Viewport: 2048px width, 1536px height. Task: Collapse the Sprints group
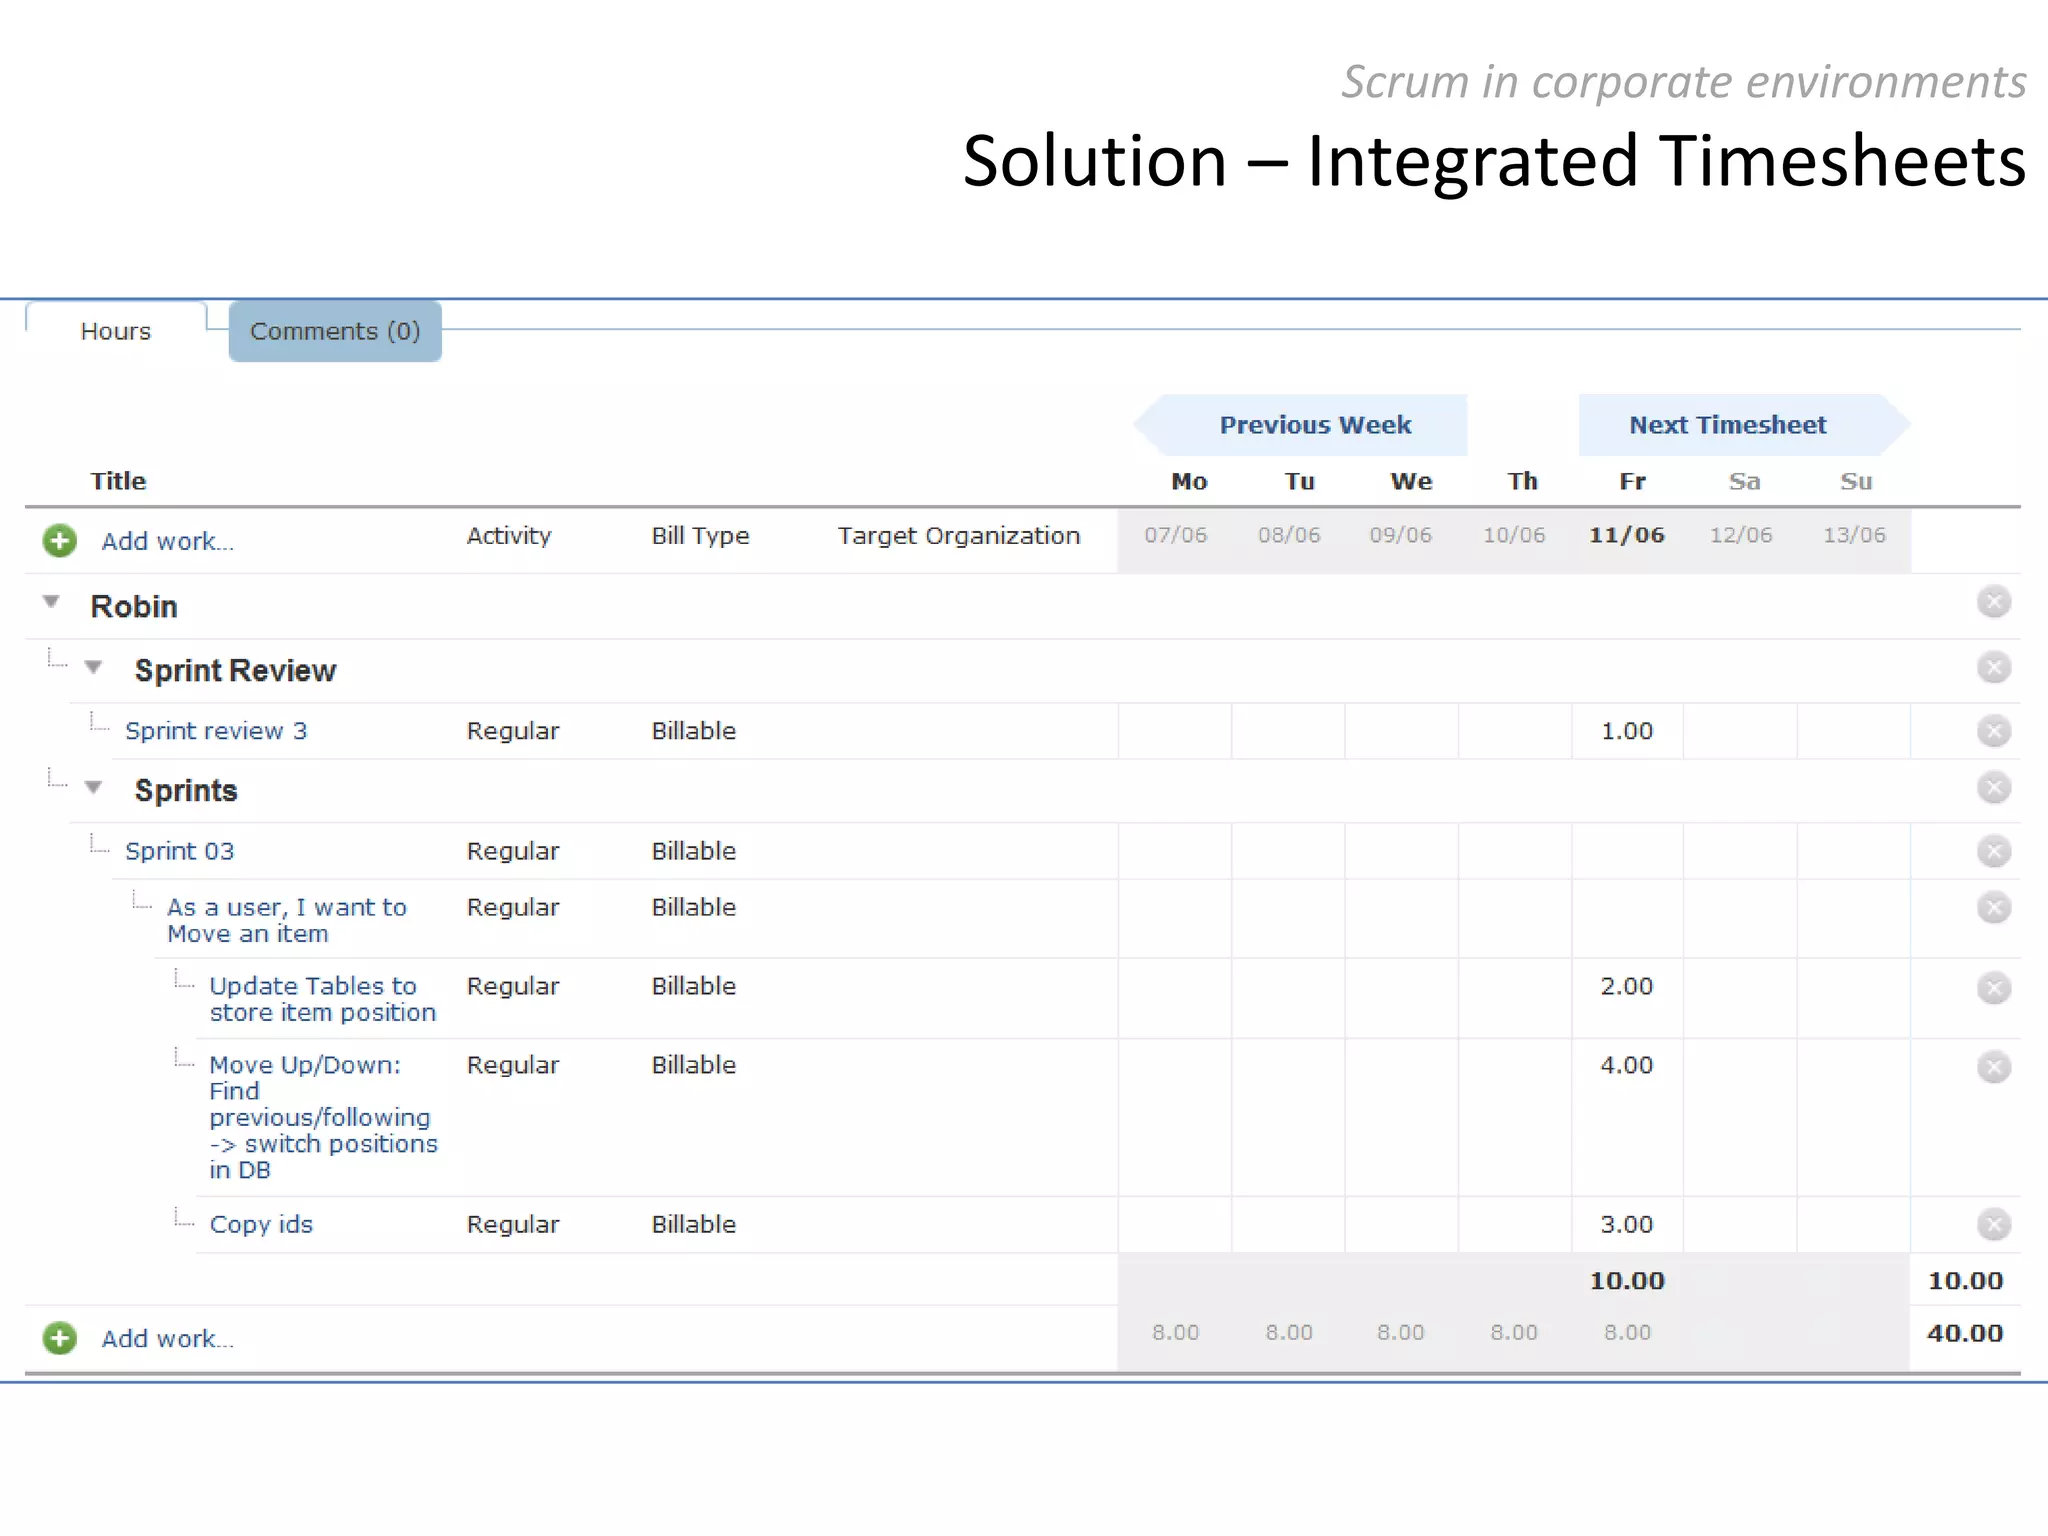(x=94, y=788)
